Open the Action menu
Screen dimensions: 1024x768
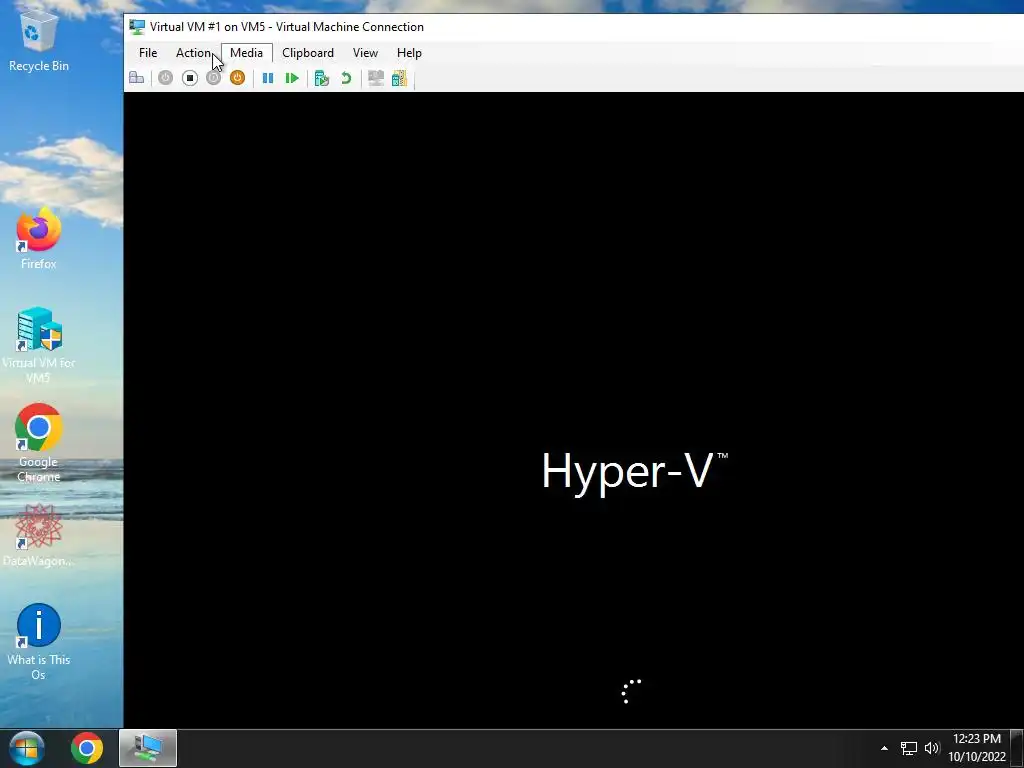pyautogui.click(x=193, y=53)
